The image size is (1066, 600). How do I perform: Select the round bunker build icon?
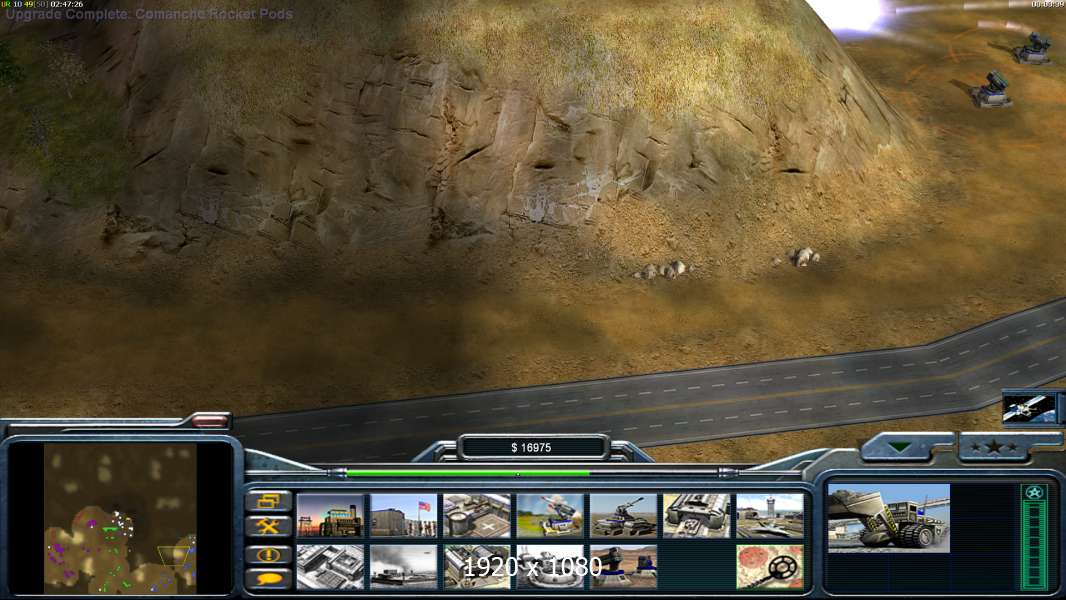pos(550,566)
